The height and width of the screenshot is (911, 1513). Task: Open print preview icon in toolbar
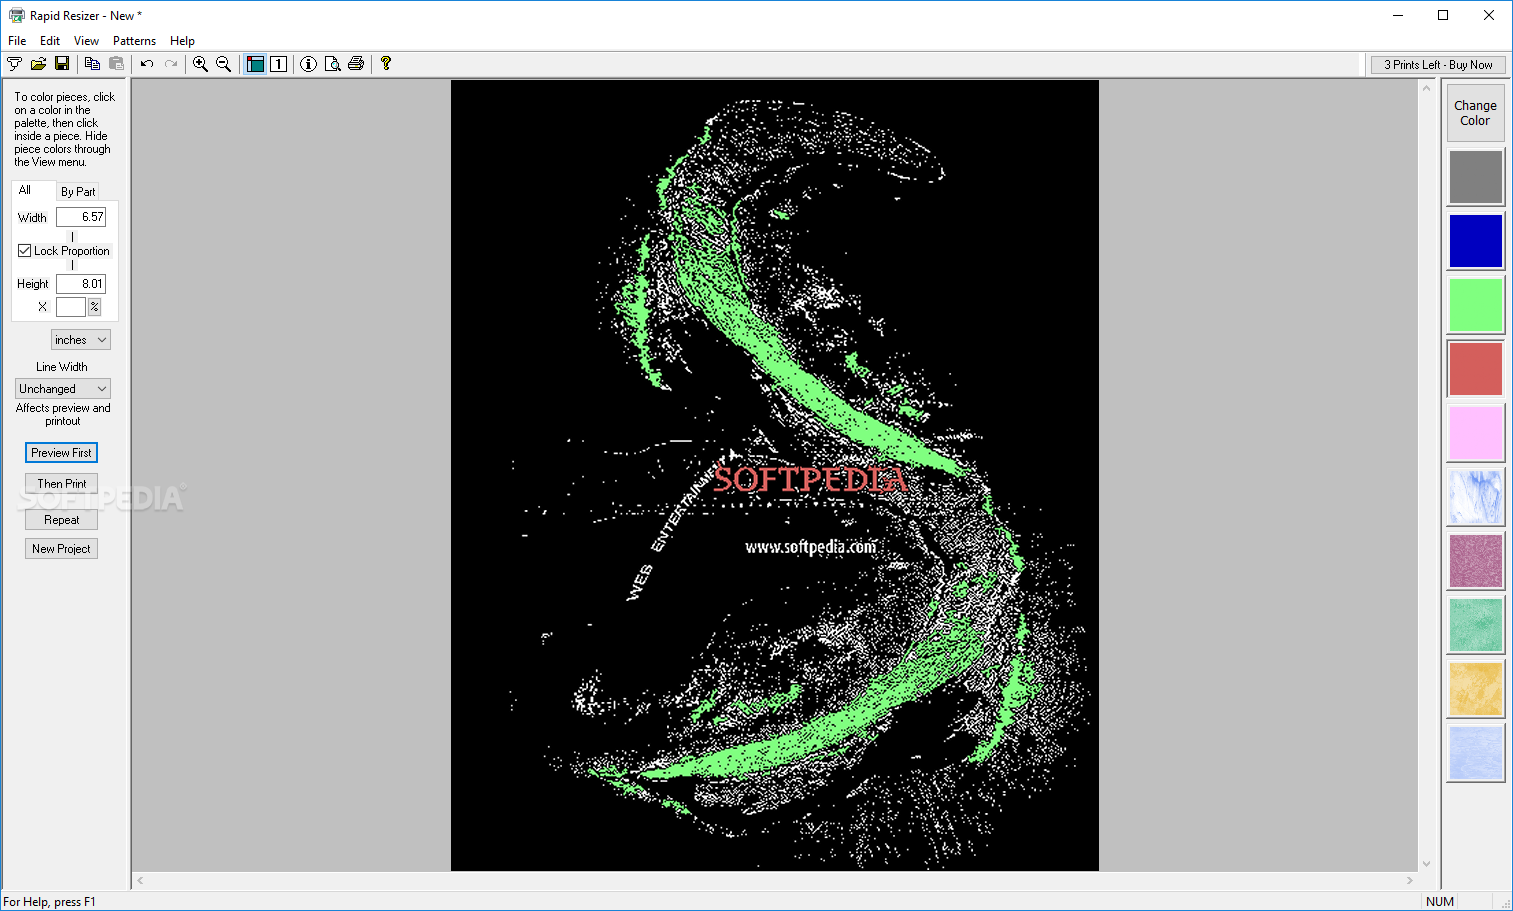click(x=332, y=64)
